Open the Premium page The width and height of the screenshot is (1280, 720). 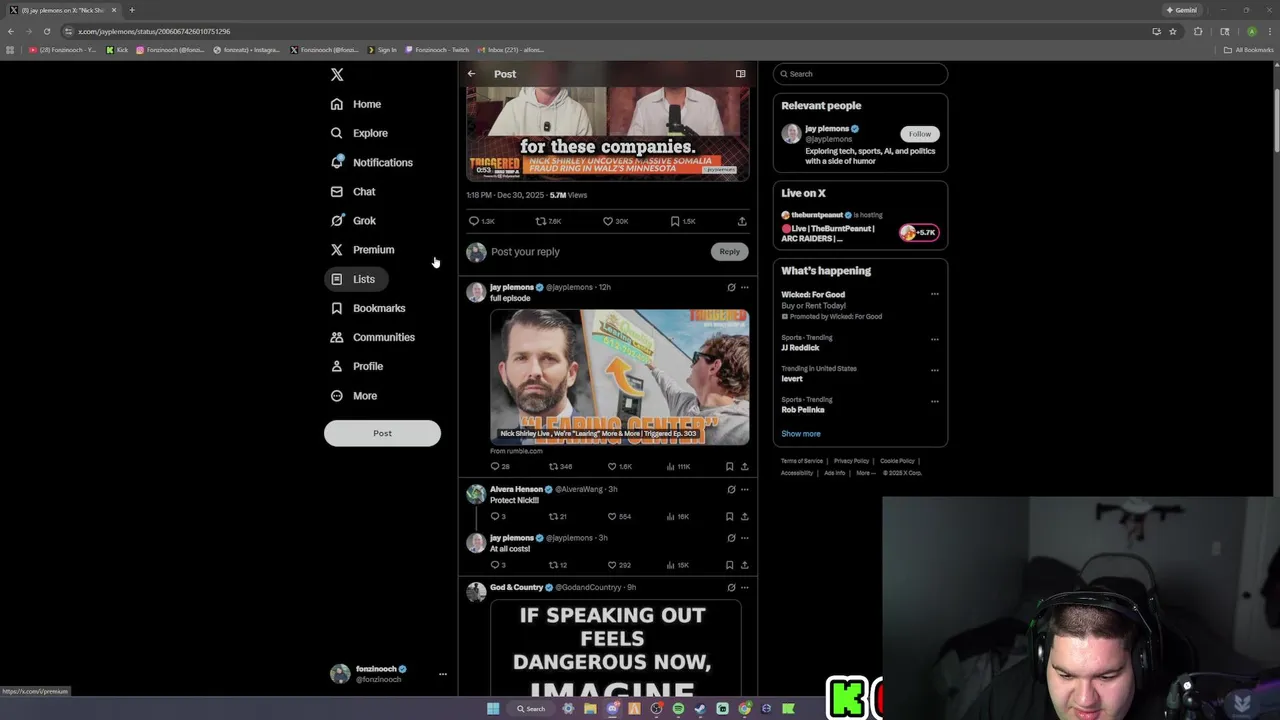pos(362,250)
